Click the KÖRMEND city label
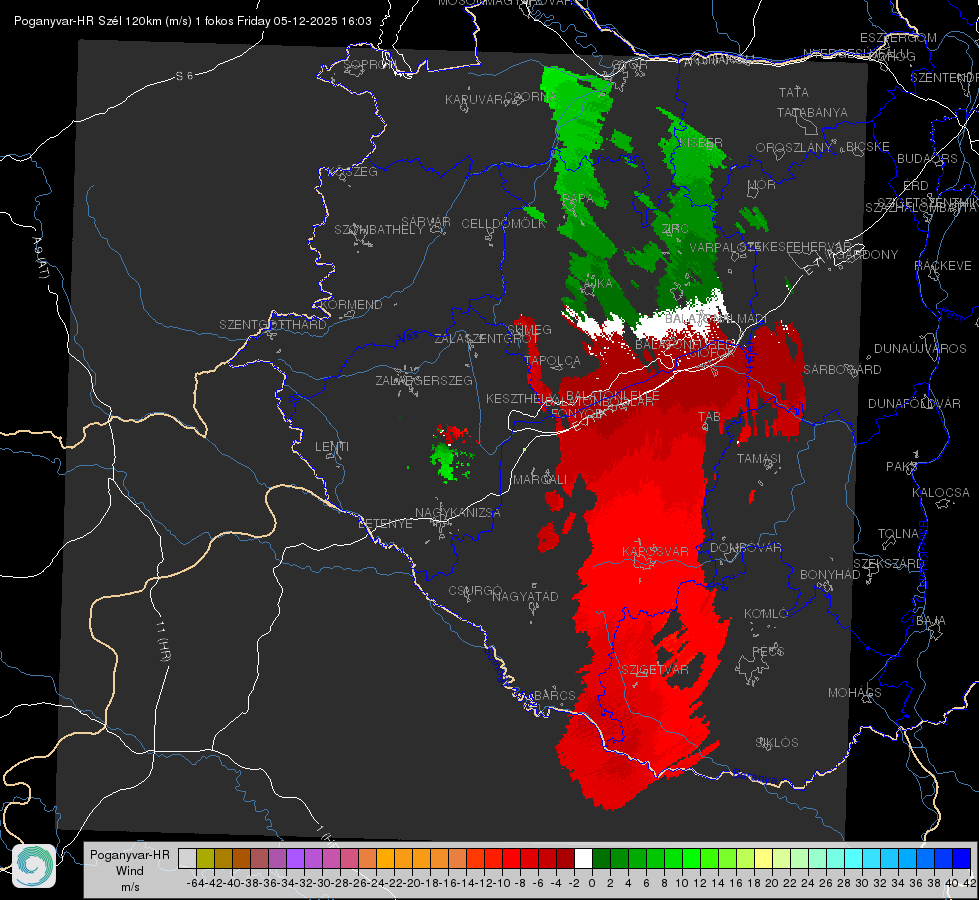This screenshot has width=979, height=900. [351, 305]
